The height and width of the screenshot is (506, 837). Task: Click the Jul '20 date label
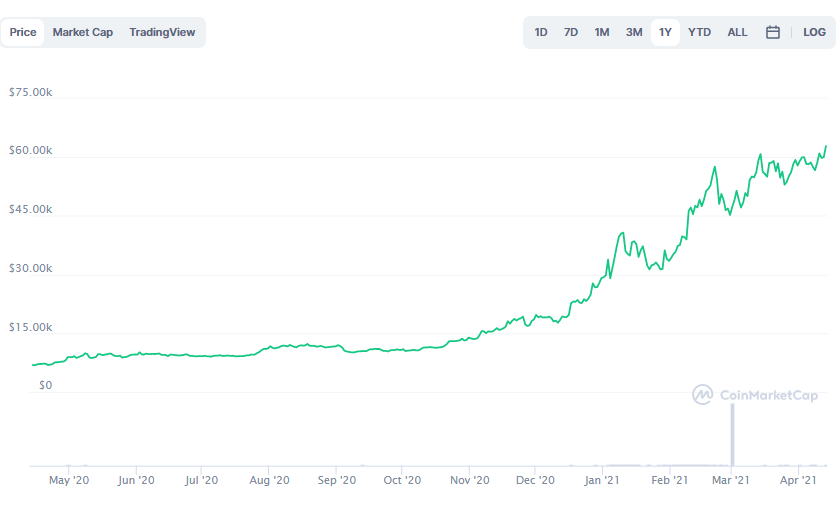tap(201, 480)
